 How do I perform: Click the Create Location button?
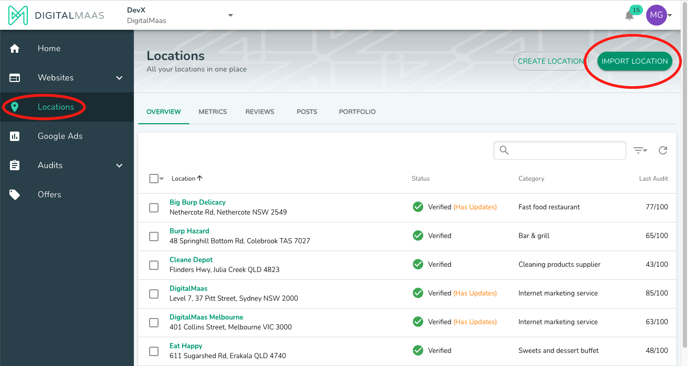coord(550,61)
